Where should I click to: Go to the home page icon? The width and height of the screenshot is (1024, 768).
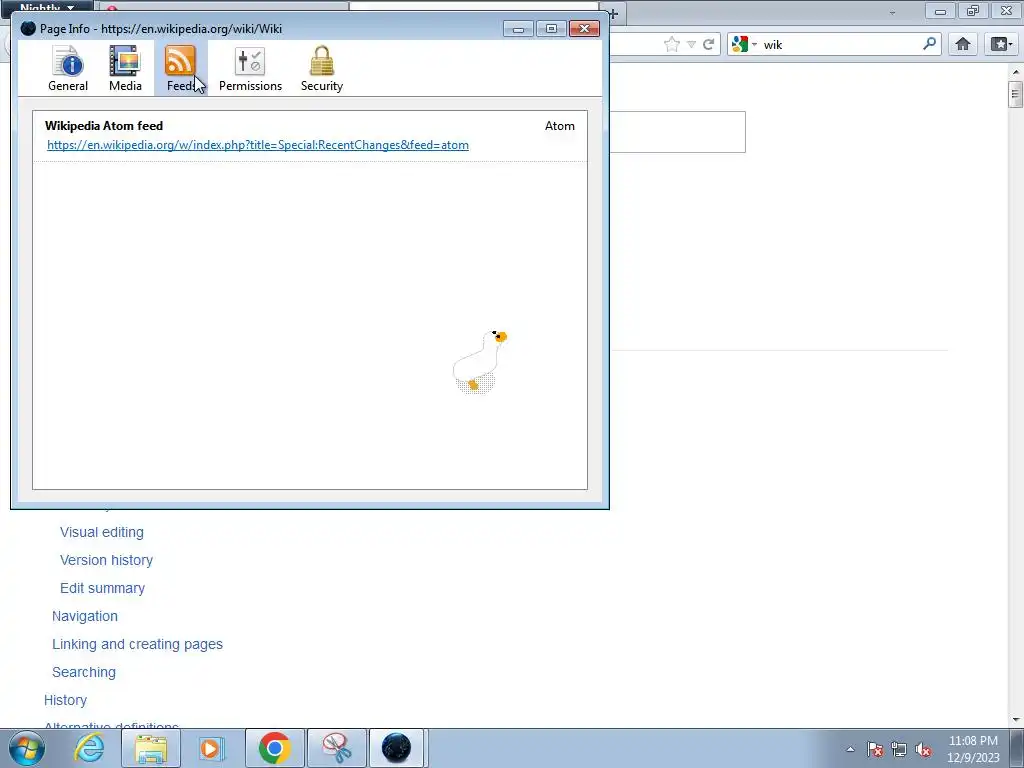[x=963, y=44]
